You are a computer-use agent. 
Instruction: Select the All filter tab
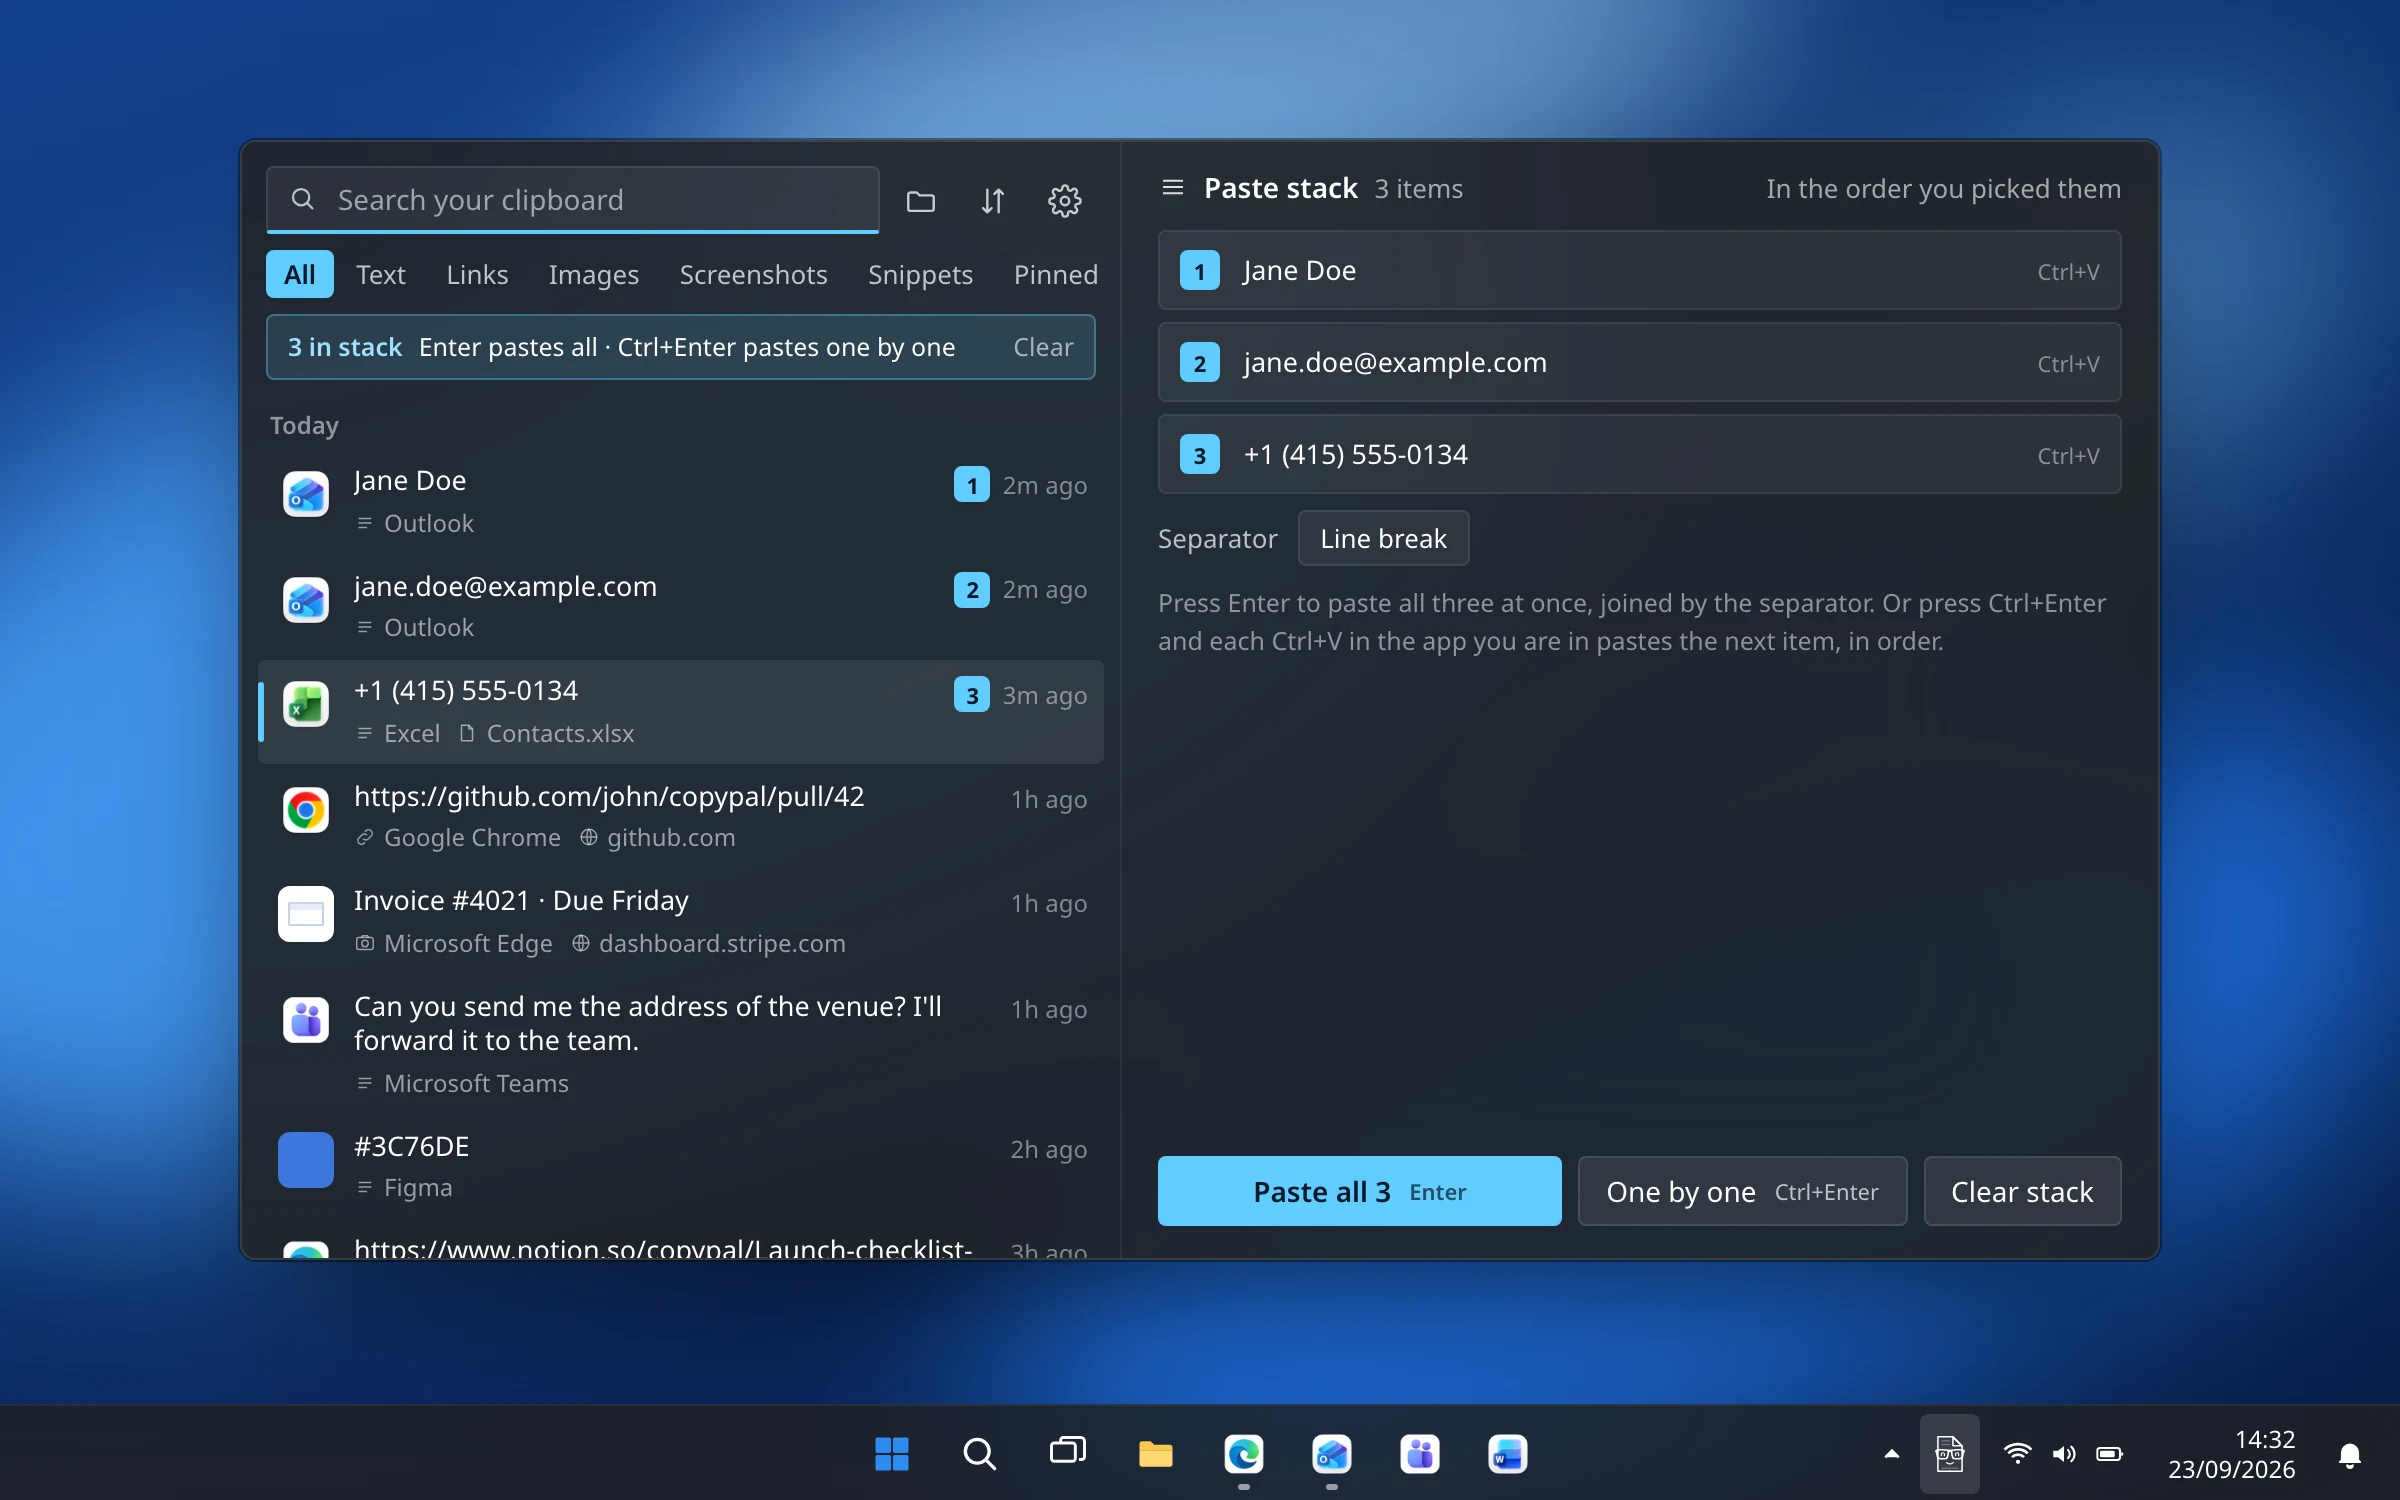pyautogui.click(x=299, y=274)
